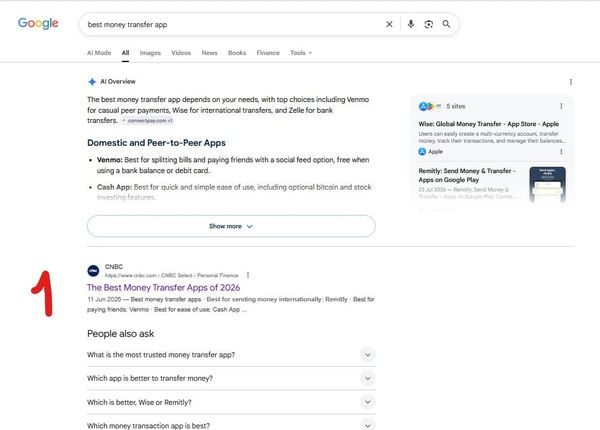Click the CNBC site favicon
The height and width of the screenshot is (430, 600).
(x=93, y=271)
